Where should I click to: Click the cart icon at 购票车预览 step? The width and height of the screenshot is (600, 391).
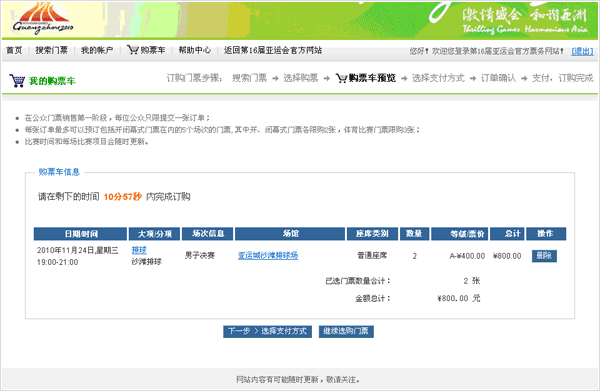341,78
